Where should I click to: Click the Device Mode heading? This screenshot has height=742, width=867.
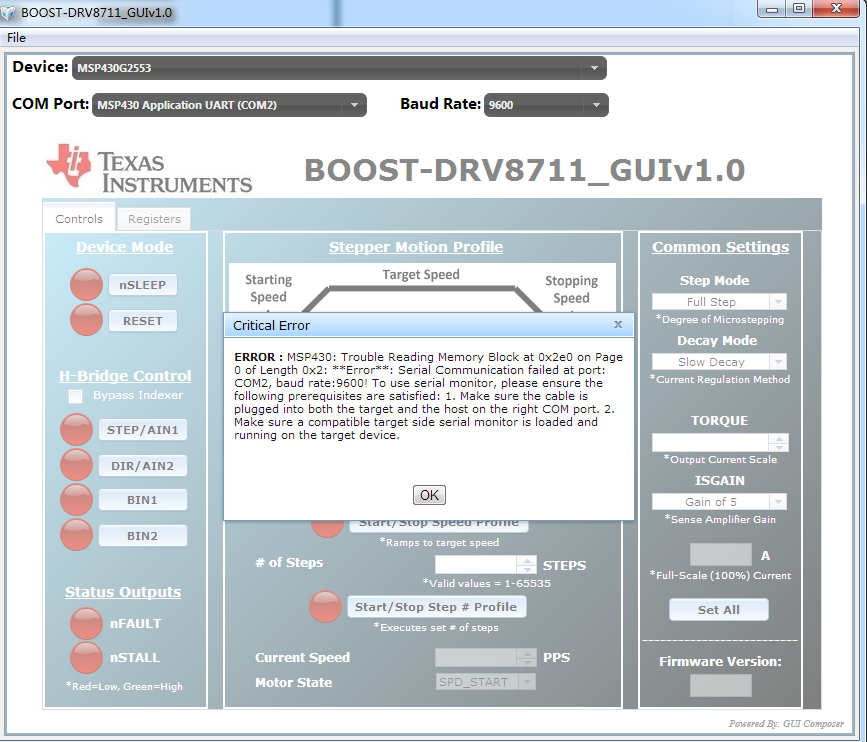click(124, 247)
